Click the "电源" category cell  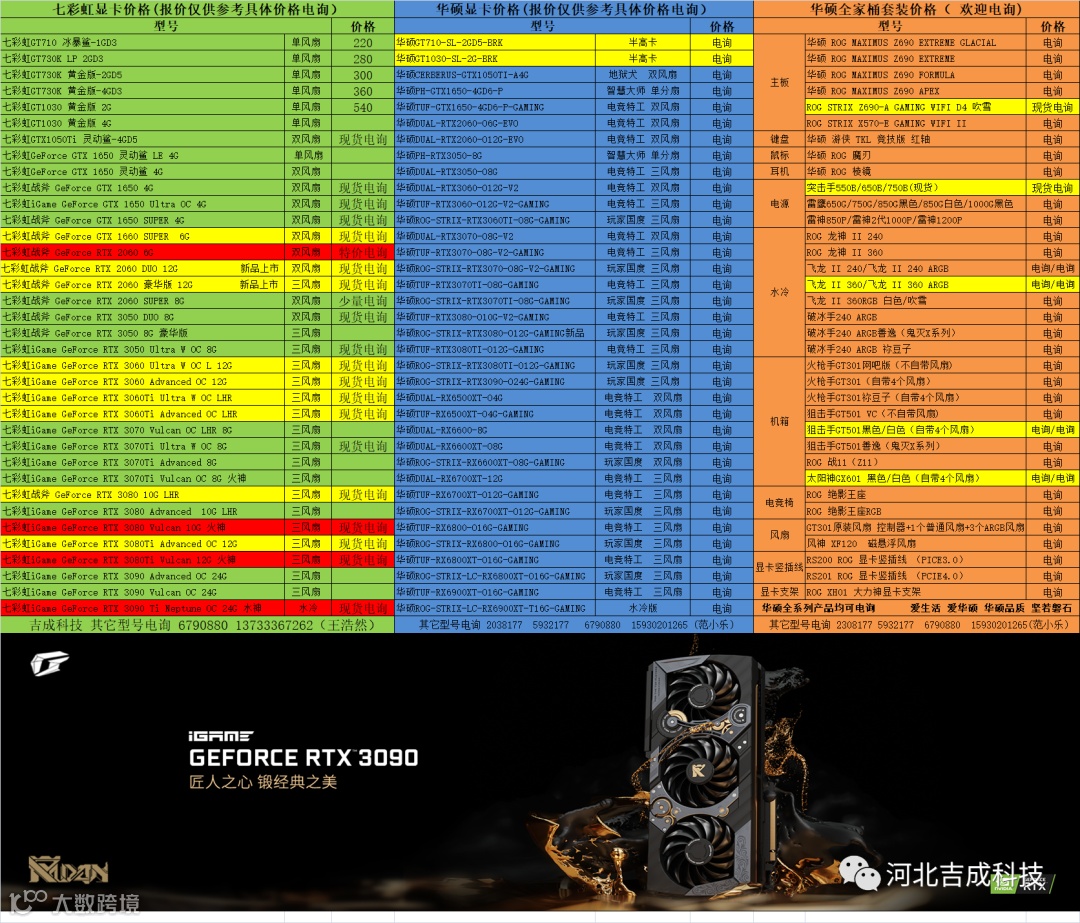coord(780,204)
